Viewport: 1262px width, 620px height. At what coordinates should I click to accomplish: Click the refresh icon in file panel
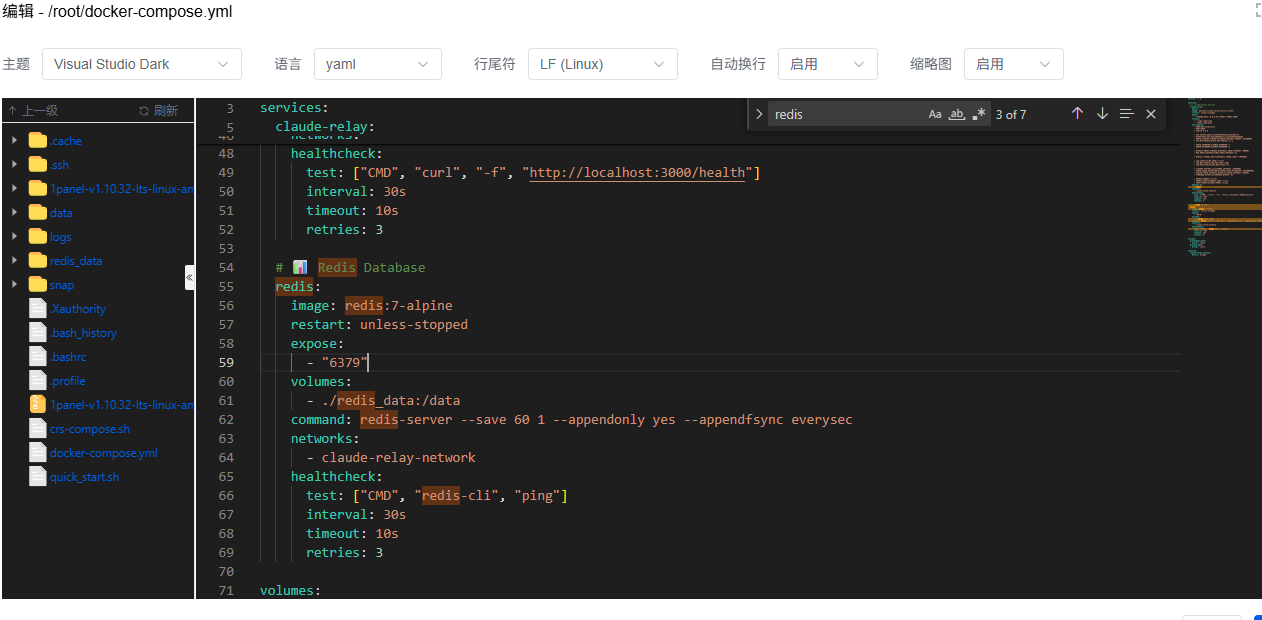click(x=158, y=111)
